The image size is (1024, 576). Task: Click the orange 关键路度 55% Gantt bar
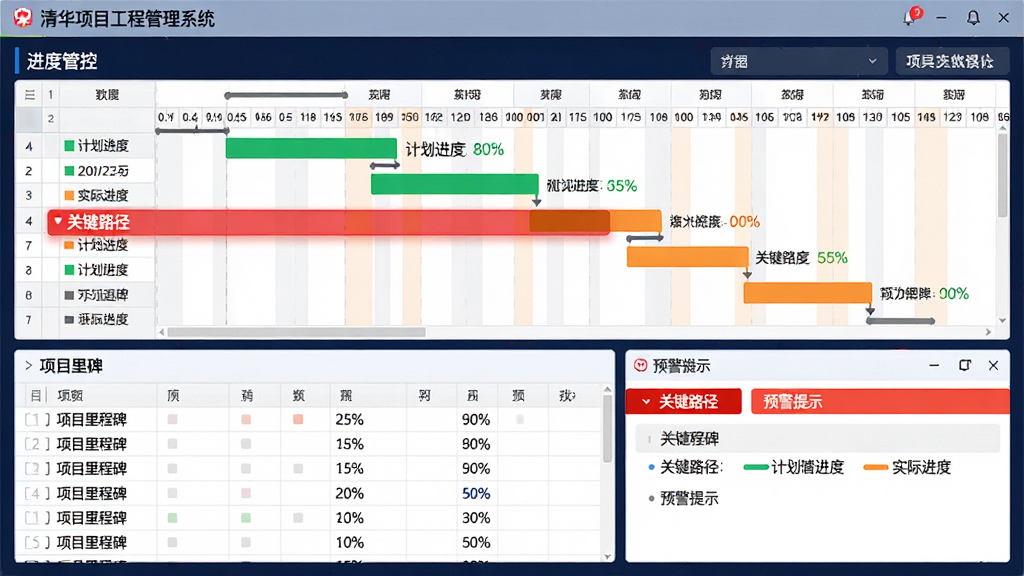(687, 257)
